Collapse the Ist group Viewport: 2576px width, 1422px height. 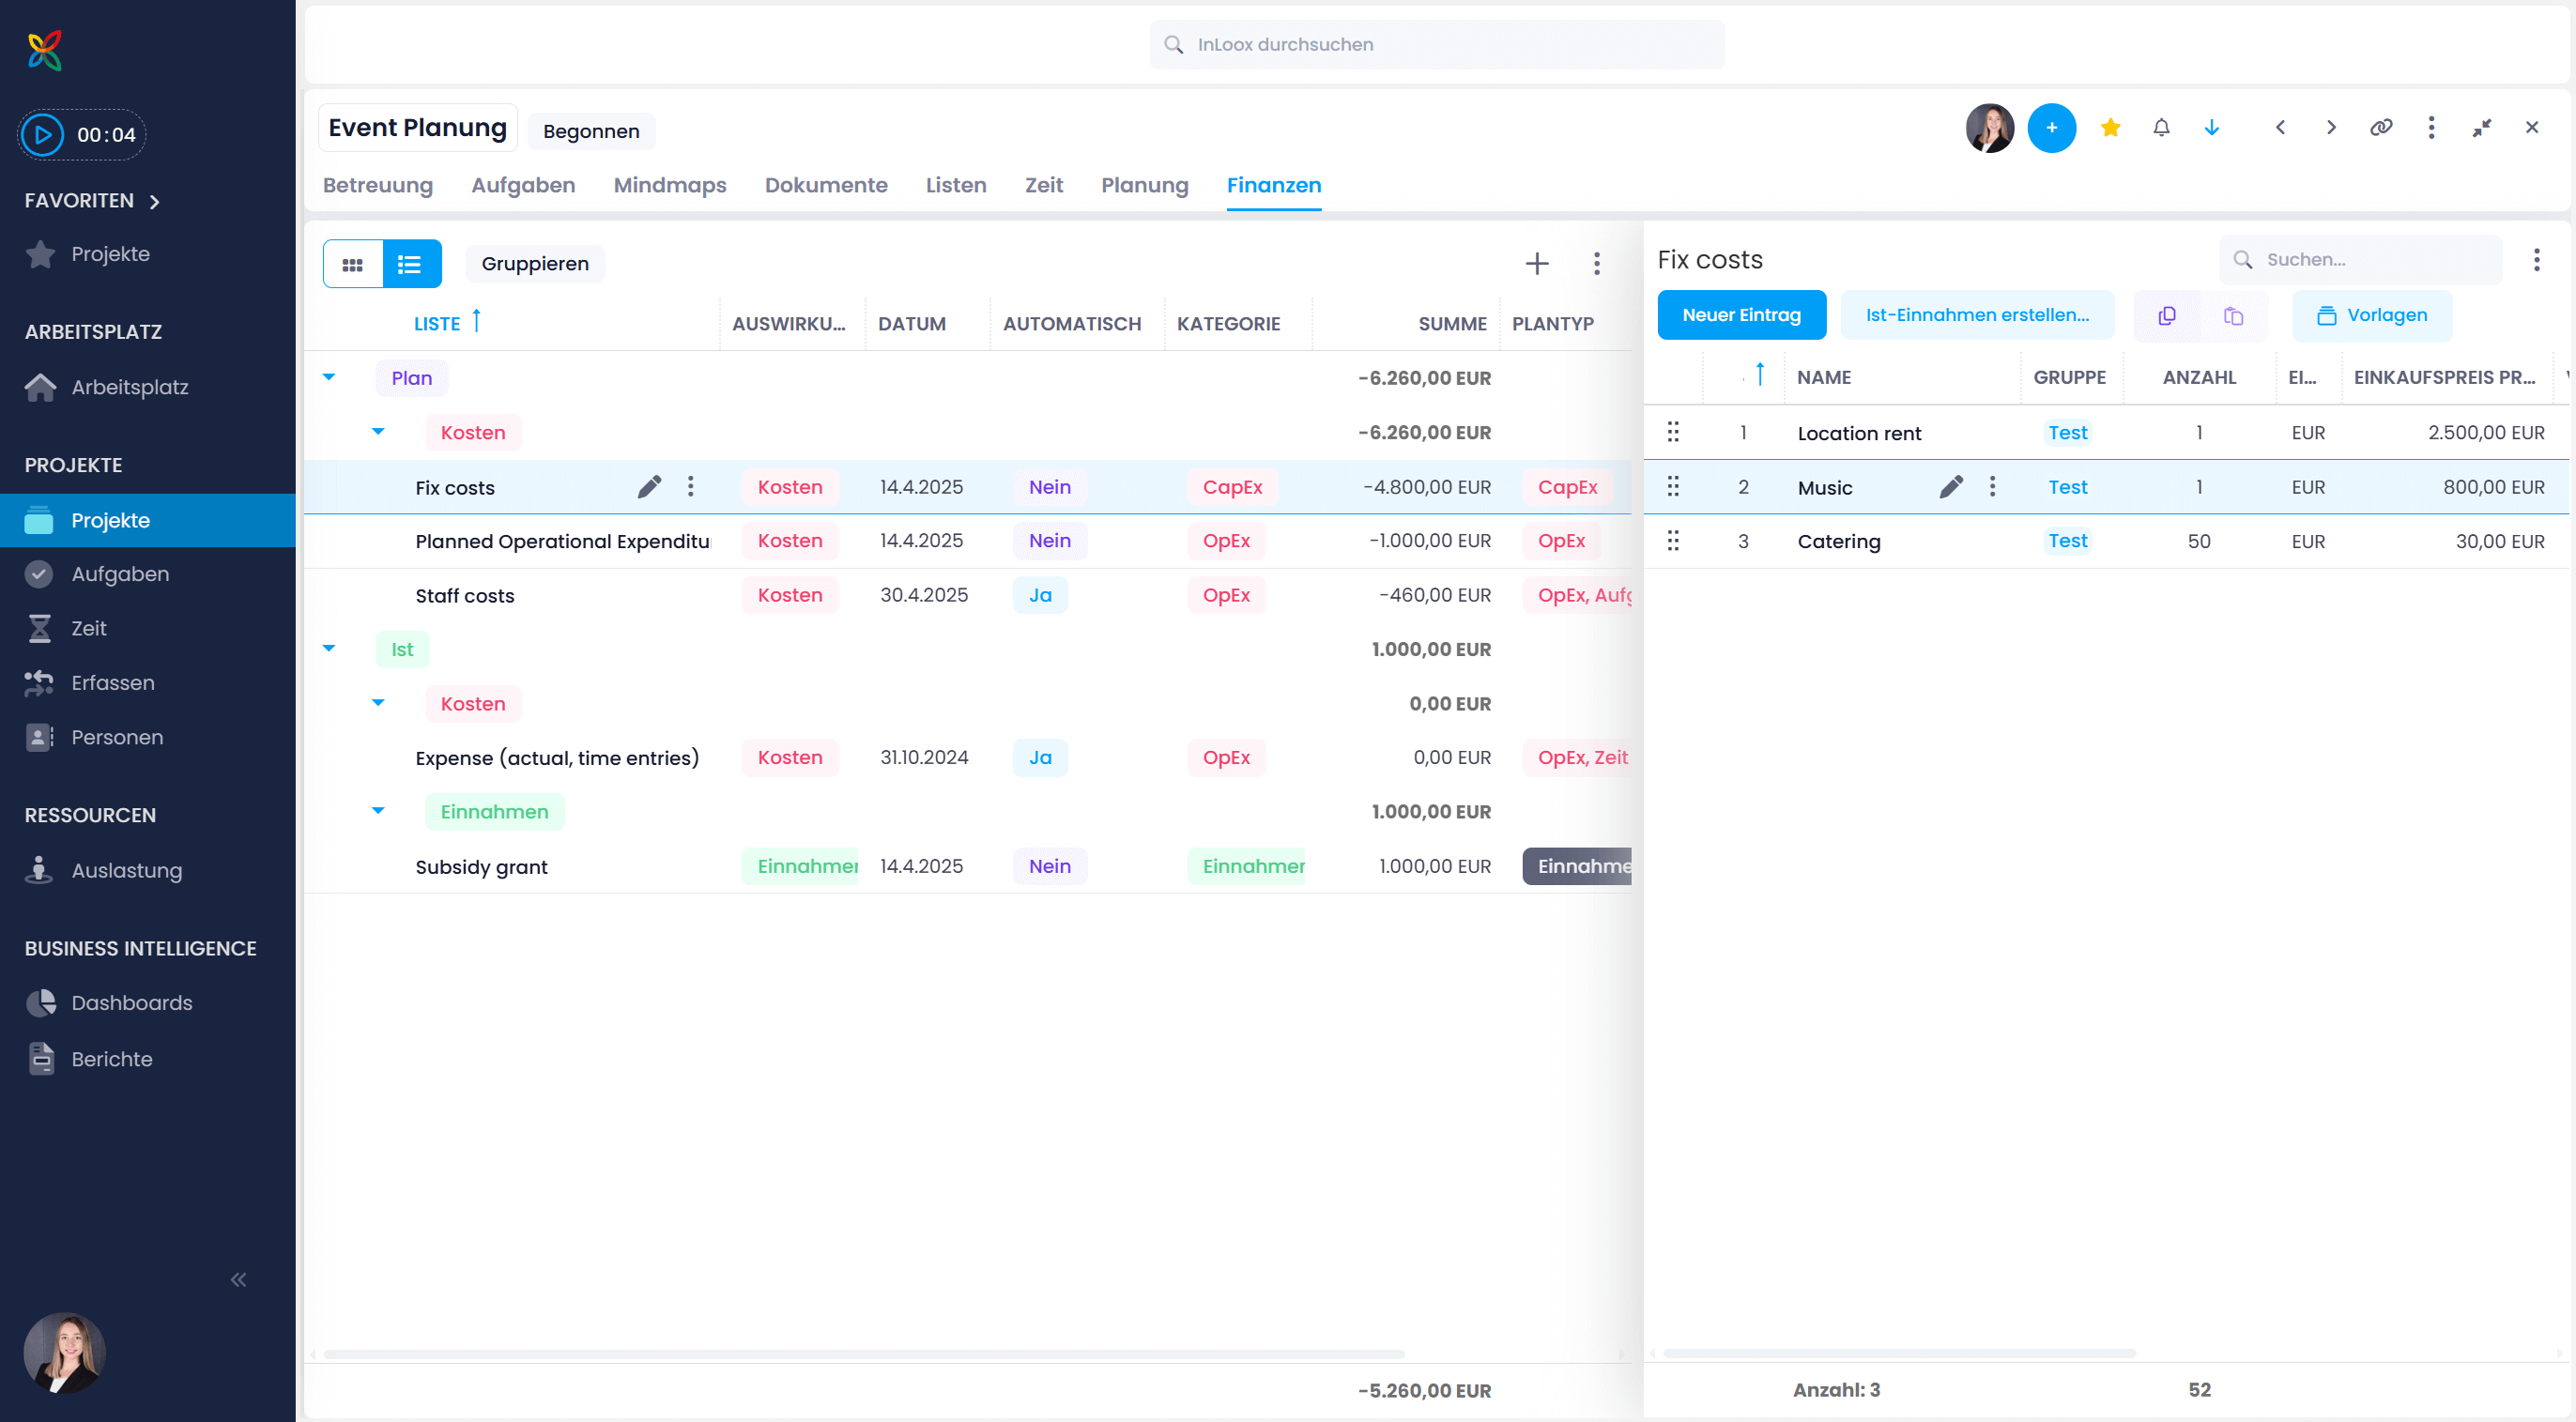click(329, 649)
